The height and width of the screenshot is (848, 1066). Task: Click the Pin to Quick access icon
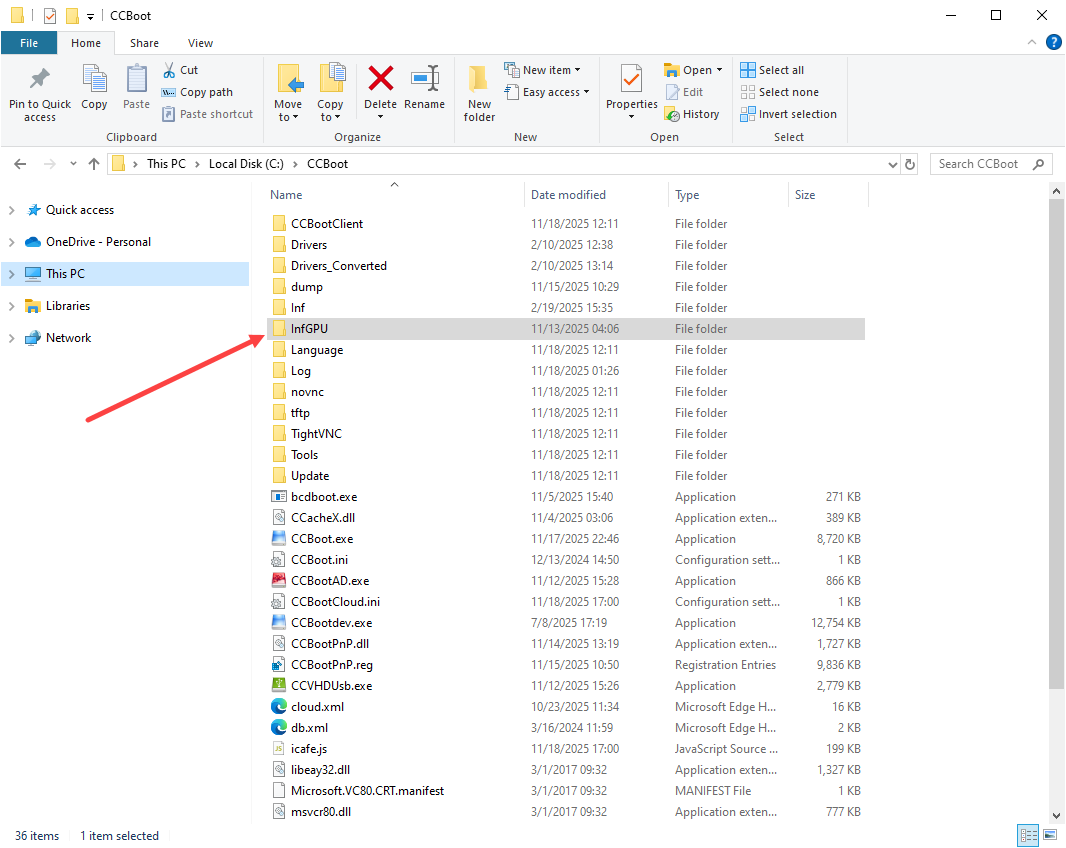[40, 80]
